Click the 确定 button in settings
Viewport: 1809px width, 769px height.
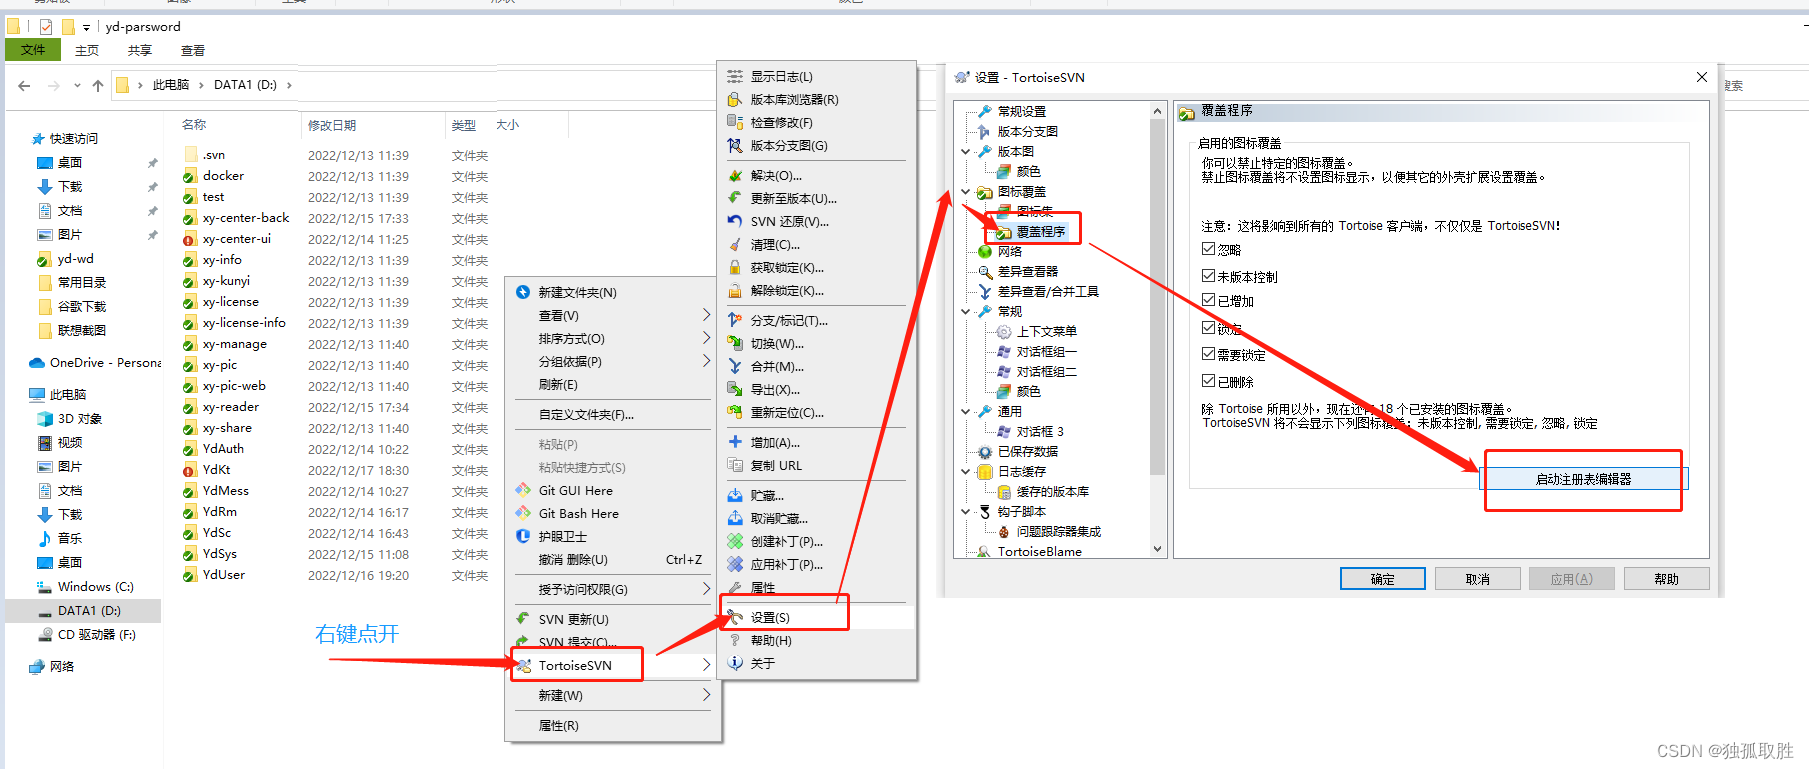1383,579
